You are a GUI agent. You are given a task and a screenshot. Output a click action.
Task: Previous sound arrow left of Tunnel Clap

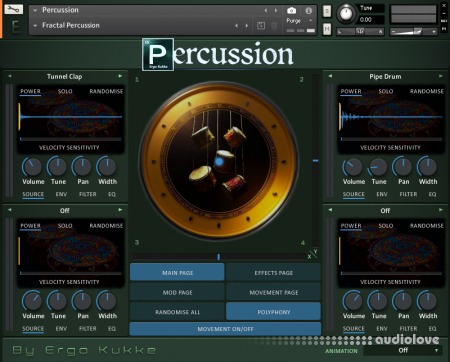10,76
